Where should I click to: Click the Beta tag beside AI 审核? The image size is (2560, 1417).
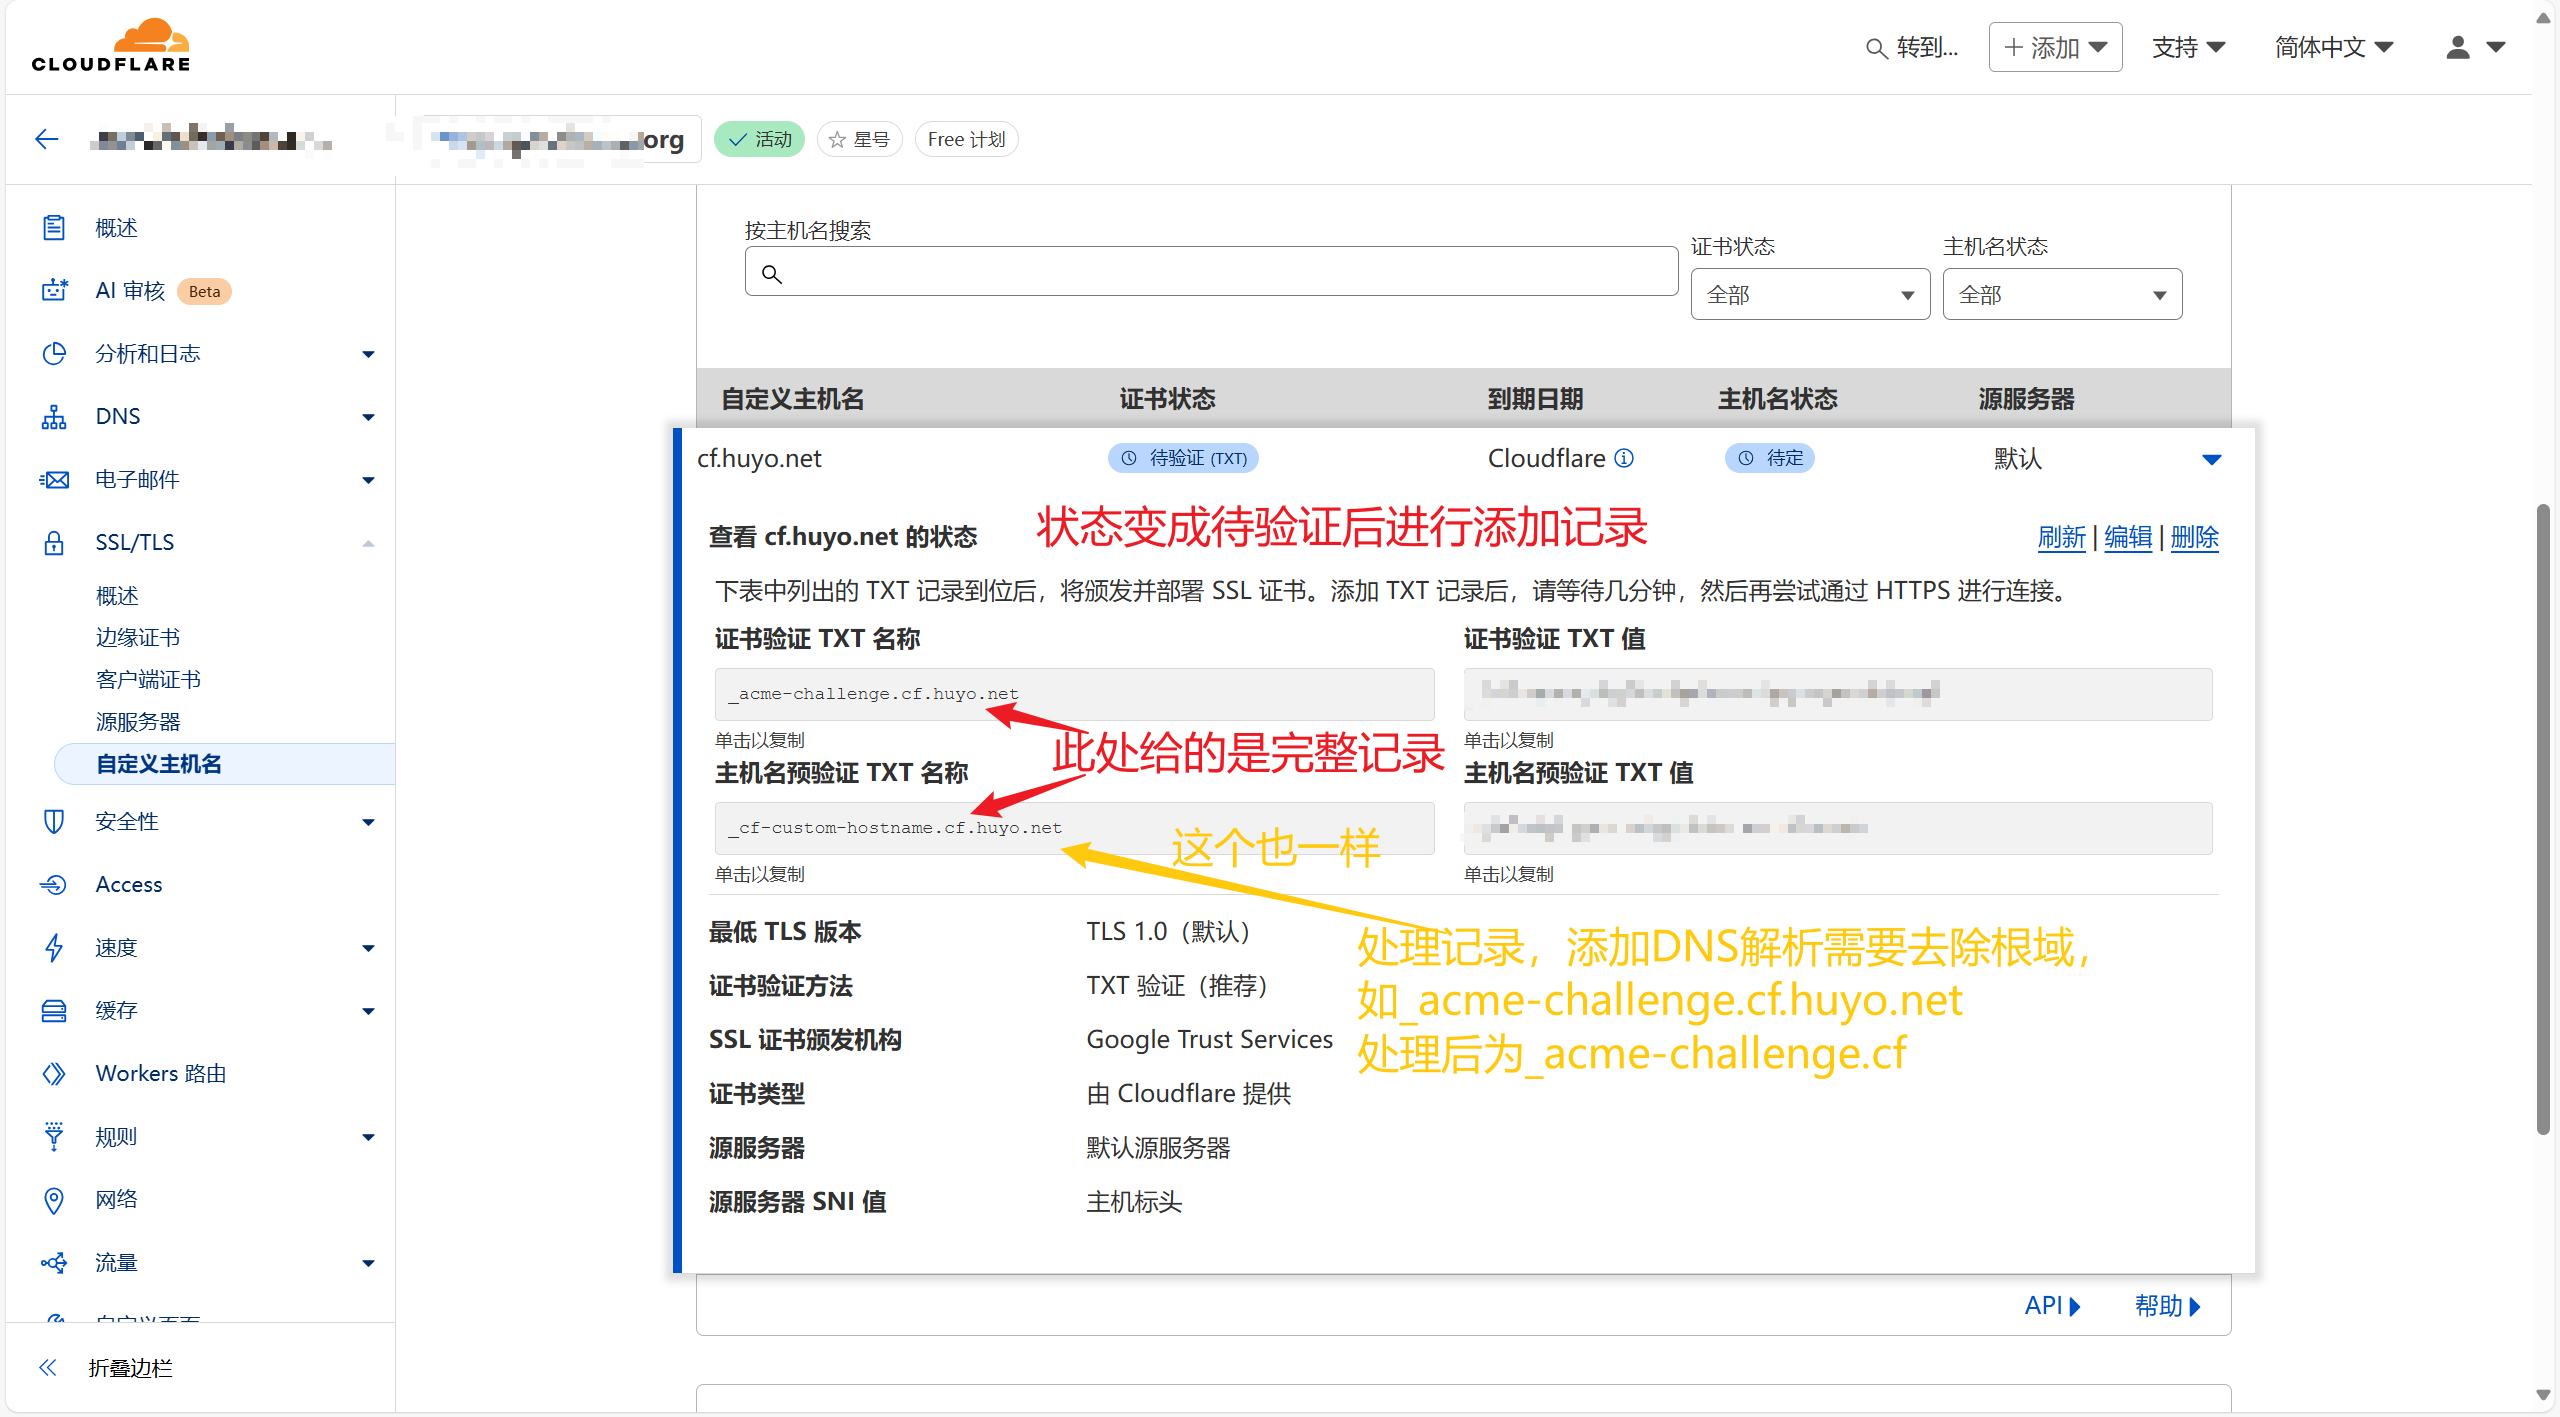coord(204,291)
